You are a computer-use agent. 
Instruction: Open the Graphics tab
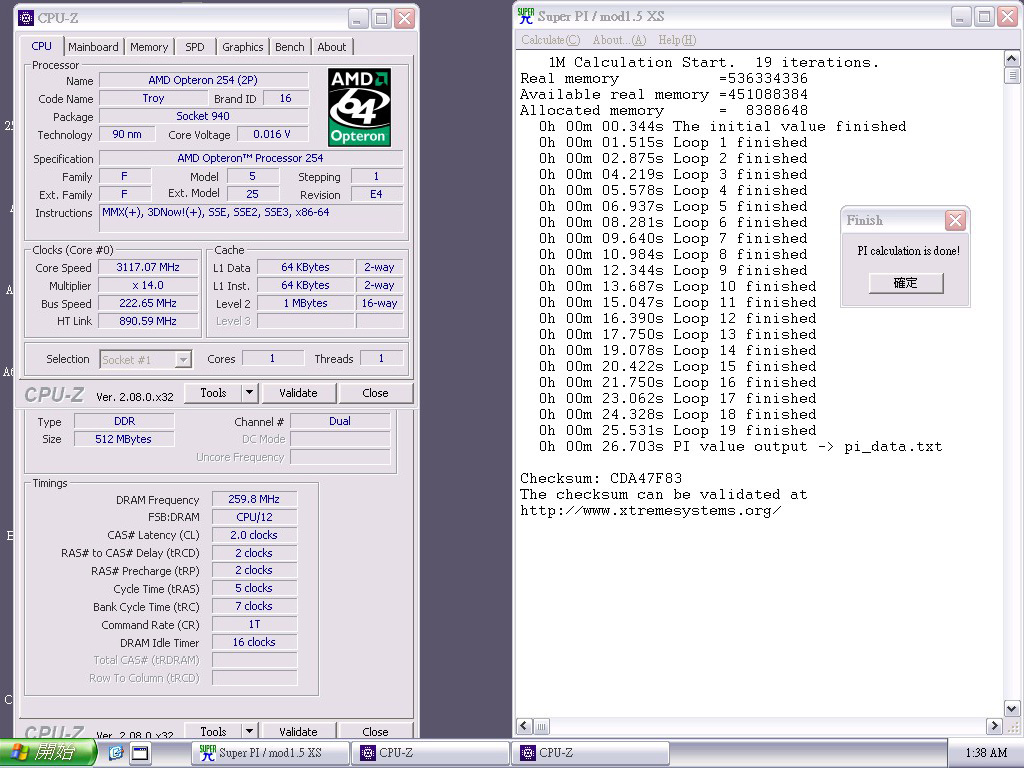click(x=242, y=47)
